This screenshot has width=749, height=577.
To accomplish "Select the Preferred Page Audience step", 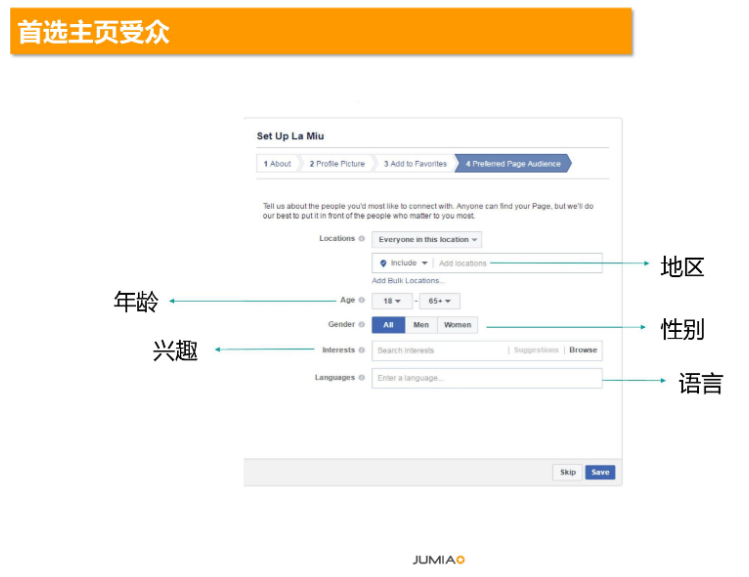I will (x=513, y=164).
